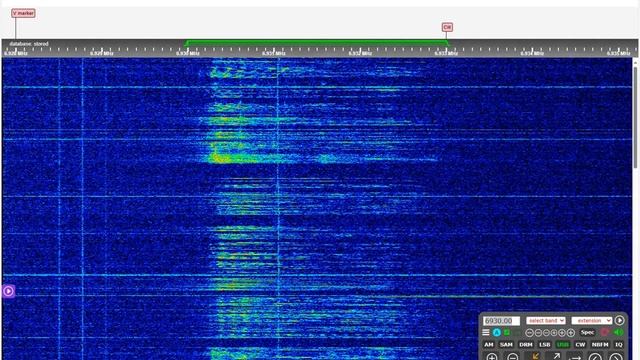The width and height of the screenshot is (640, 360).
Task: Toggle the red record button
Action: point(605,332)
